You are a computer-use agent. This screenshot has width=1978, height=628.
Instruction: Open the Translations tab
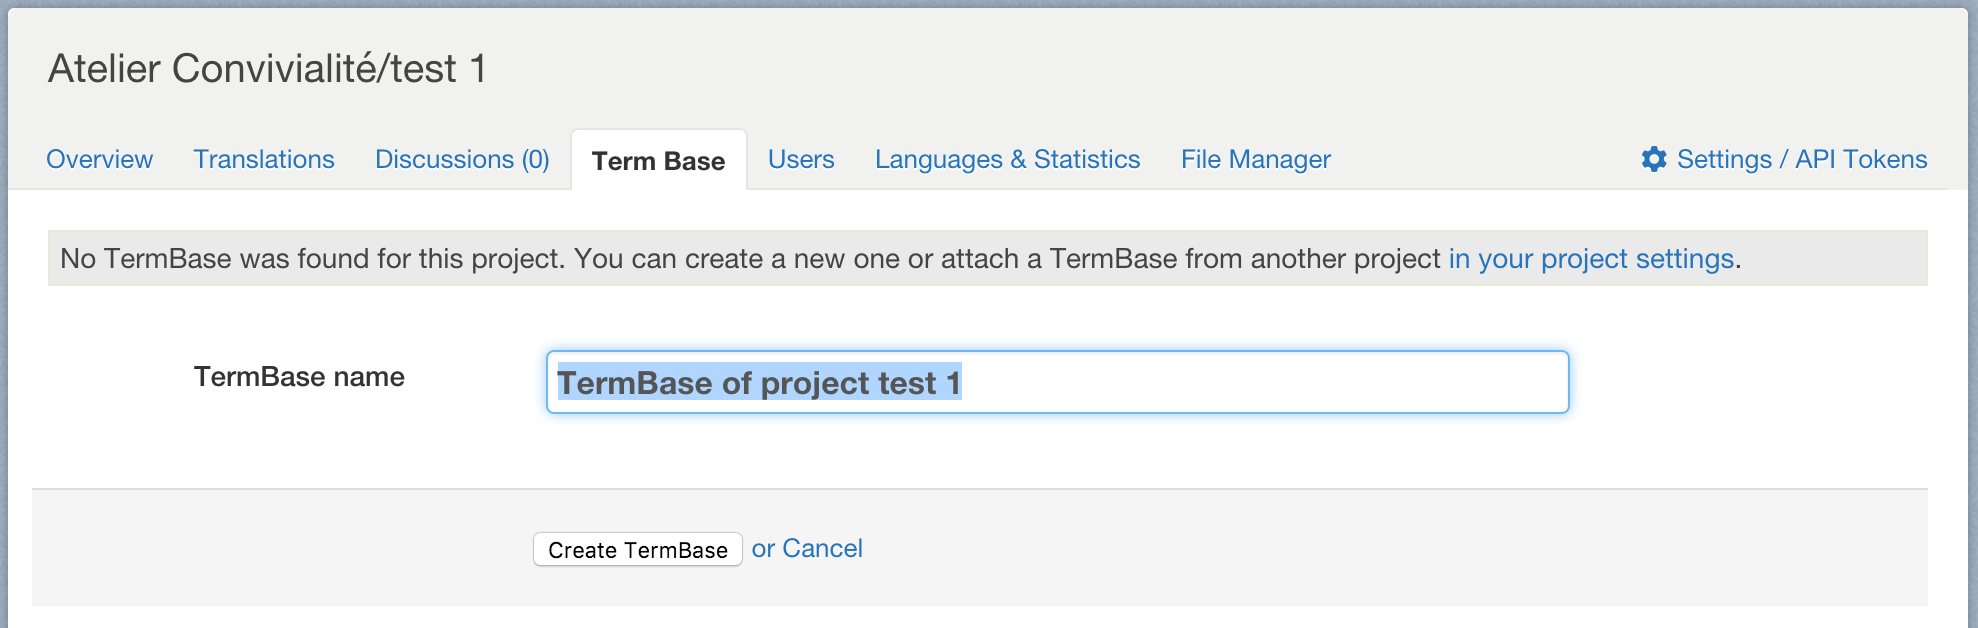(264, 159)
